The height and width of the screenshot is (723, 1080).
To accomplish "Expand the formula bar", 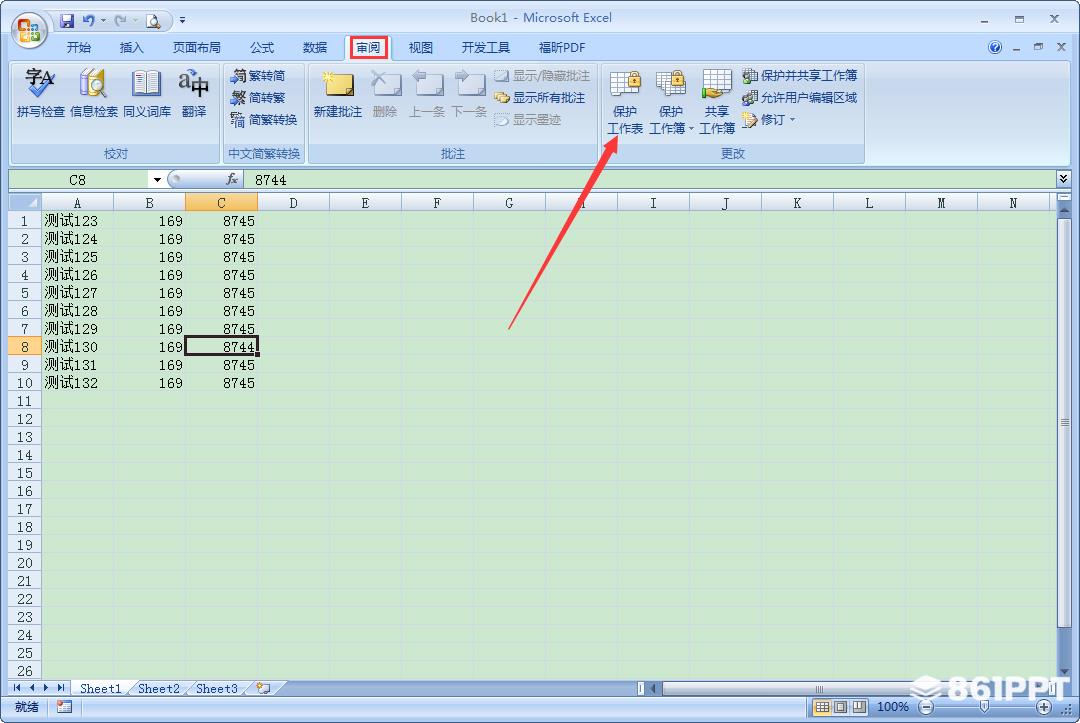I will (x=1063, y=179).
